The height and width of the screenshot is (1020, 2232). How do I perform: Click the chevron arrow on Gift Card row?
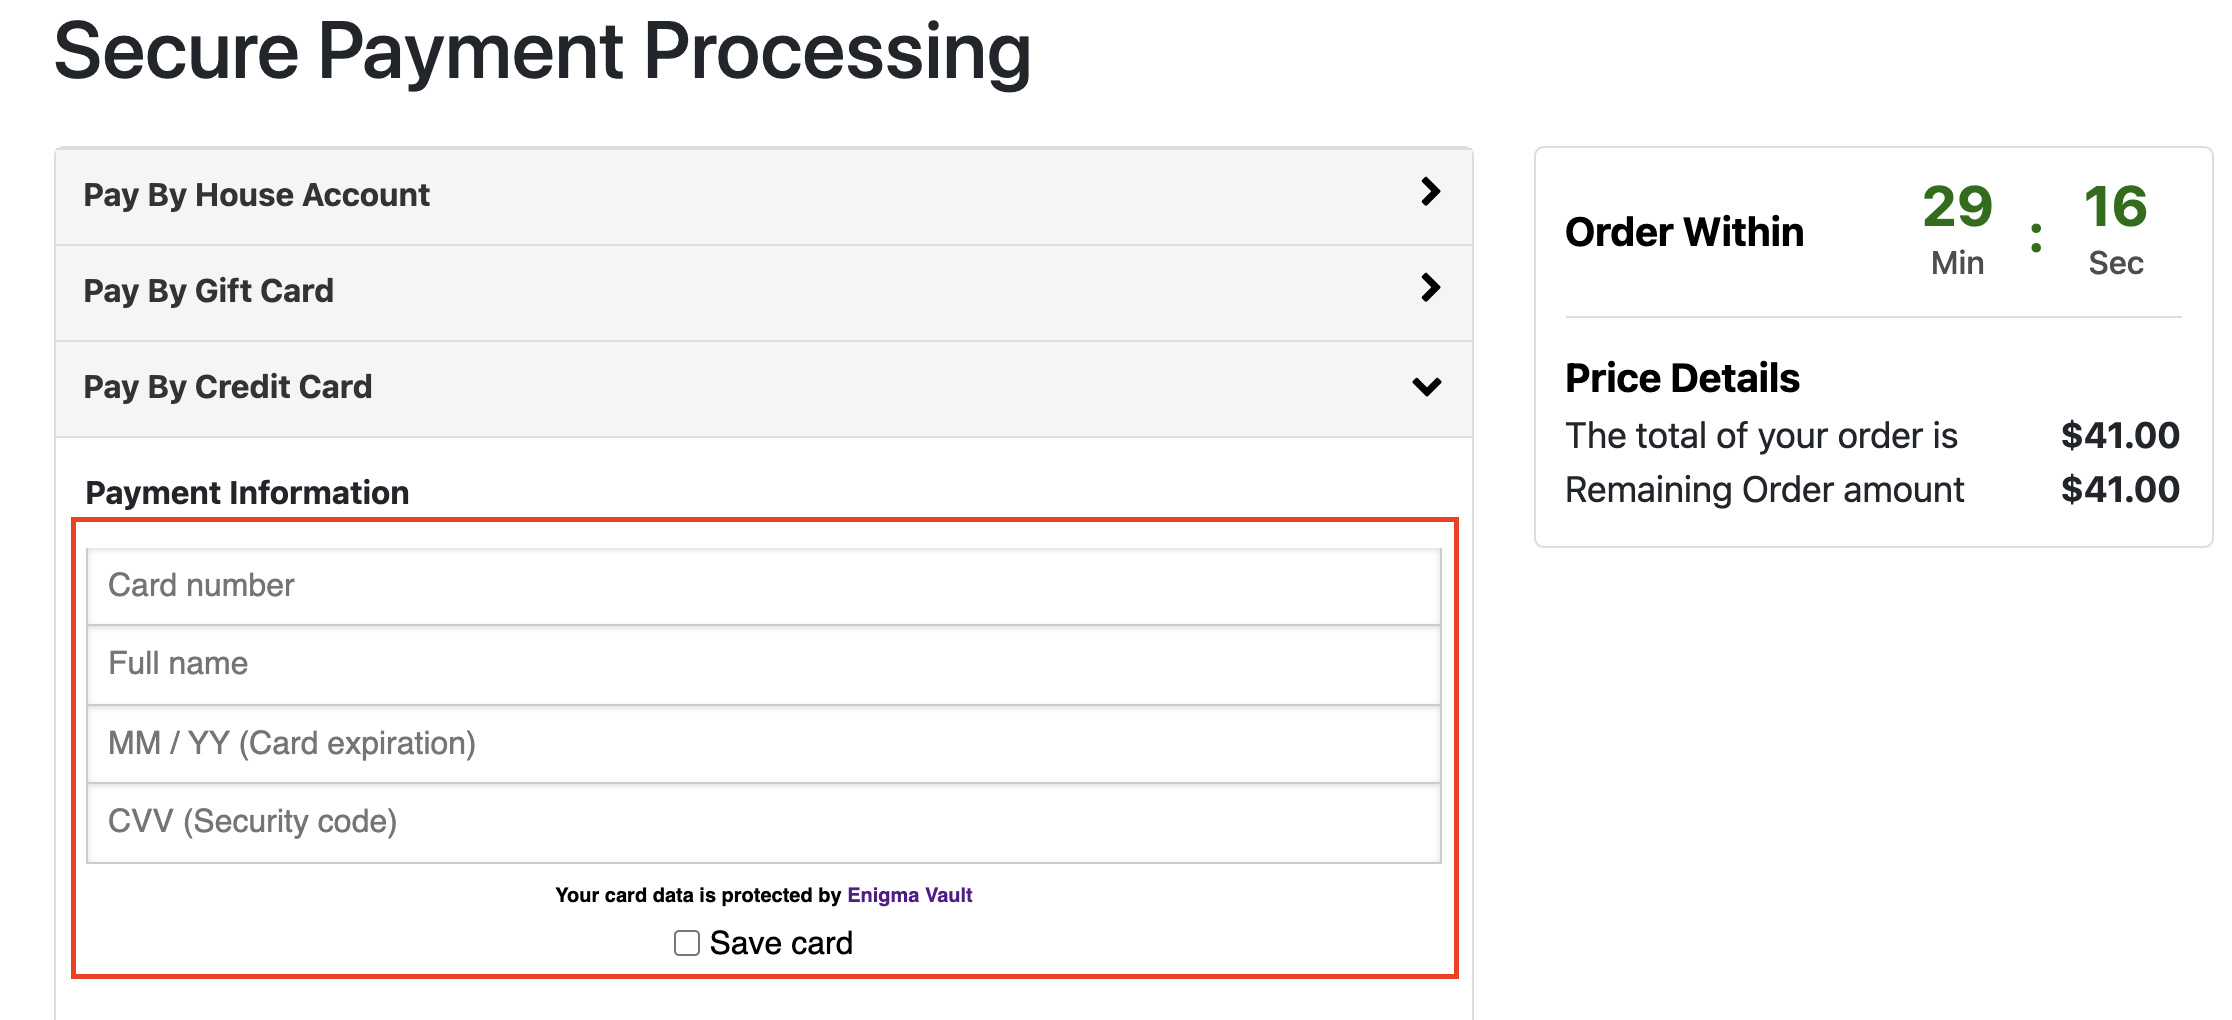(1430, 288)
